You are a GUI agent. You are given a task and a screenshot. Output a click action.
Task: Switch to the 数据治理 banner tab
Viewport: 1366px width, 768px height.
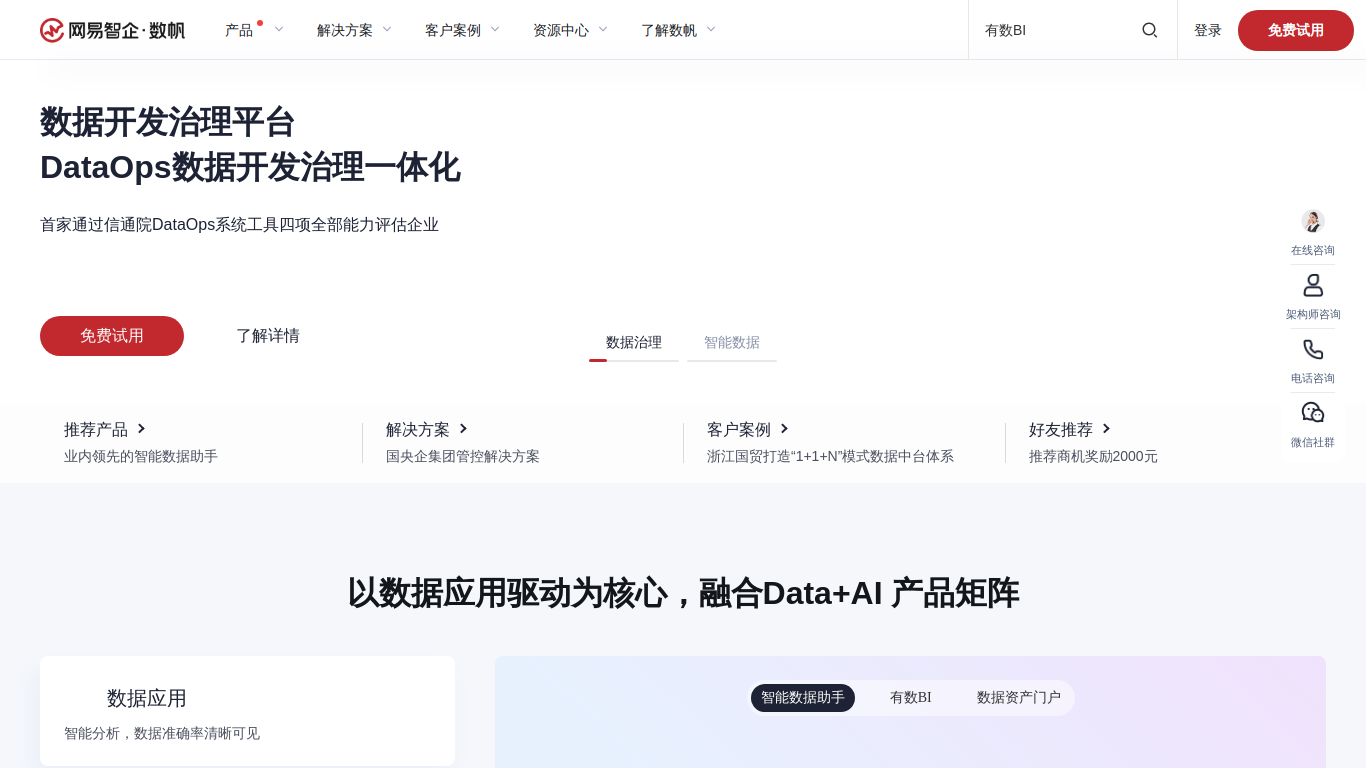(634, 343)
